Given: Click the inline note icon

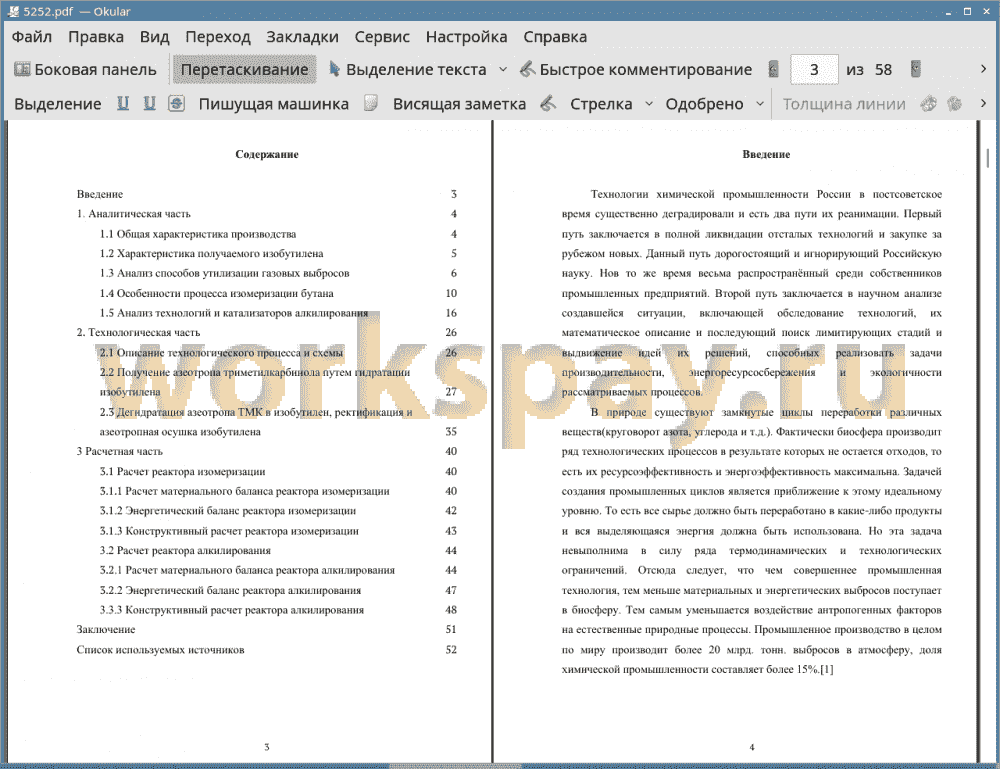Looking at the screenshot, I should pyautogui.click(x=371, y=103).
